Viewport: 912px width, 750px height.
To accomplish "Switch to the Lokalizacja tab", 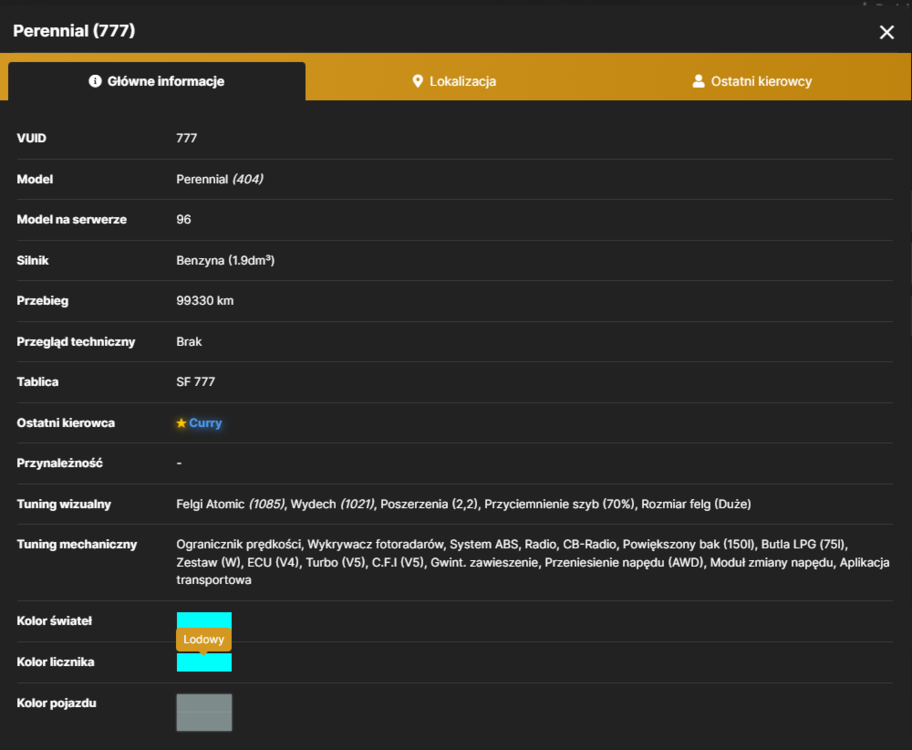I will click(x=454, y=81).
